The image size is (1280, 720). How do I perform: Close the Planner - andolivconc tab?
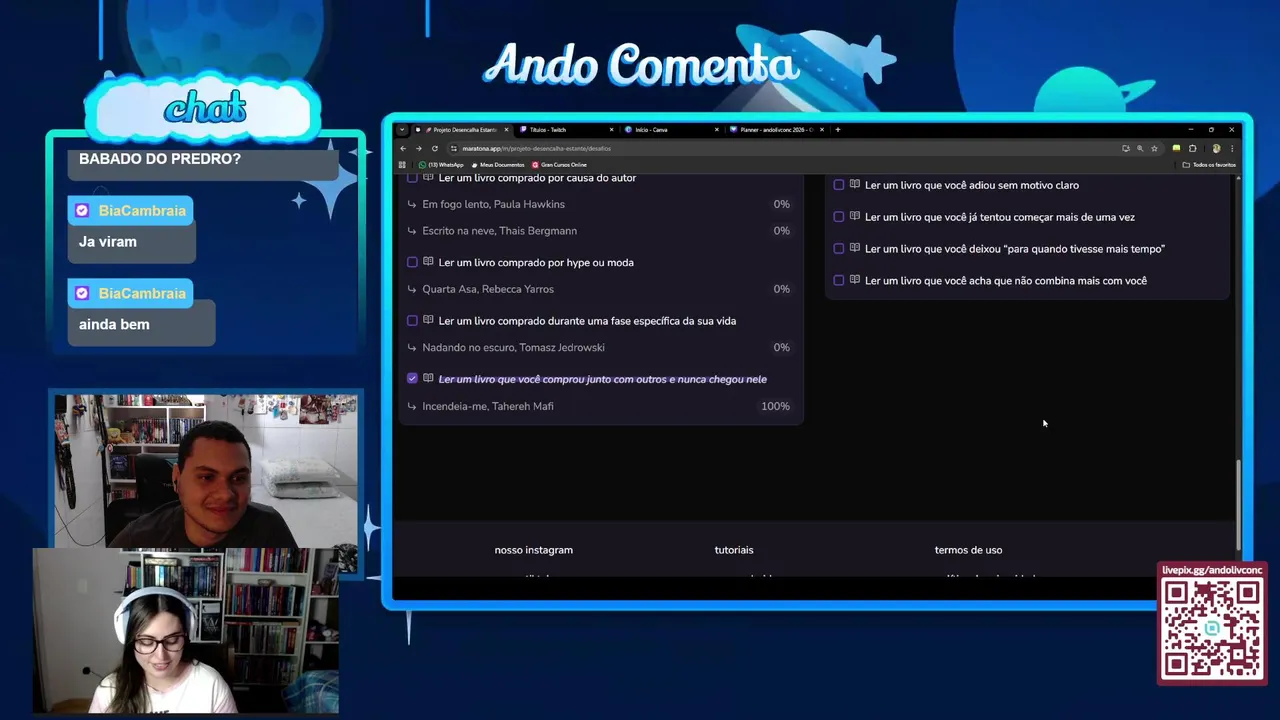click(x=822, y=129)
